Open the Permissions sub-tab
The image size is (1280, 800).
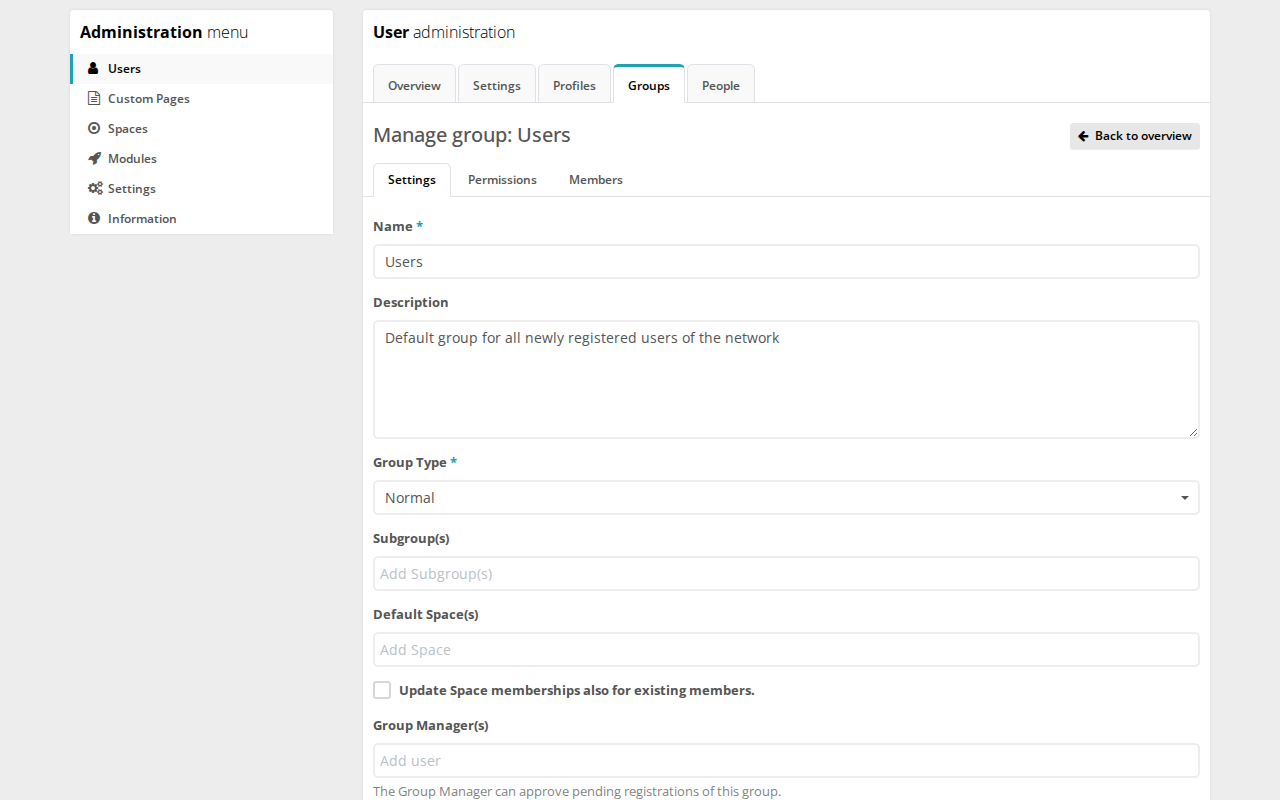tap(502, 180)
